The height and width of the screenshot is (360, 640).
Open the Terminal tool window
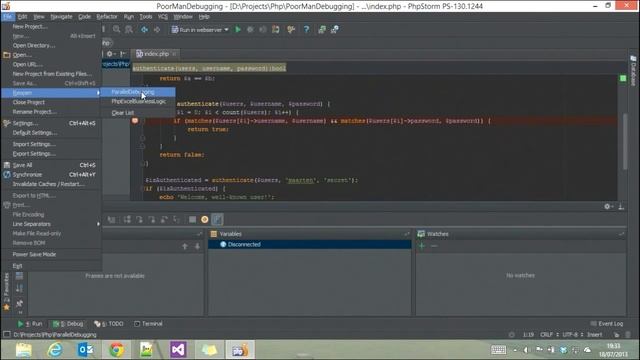click(148, 324)
